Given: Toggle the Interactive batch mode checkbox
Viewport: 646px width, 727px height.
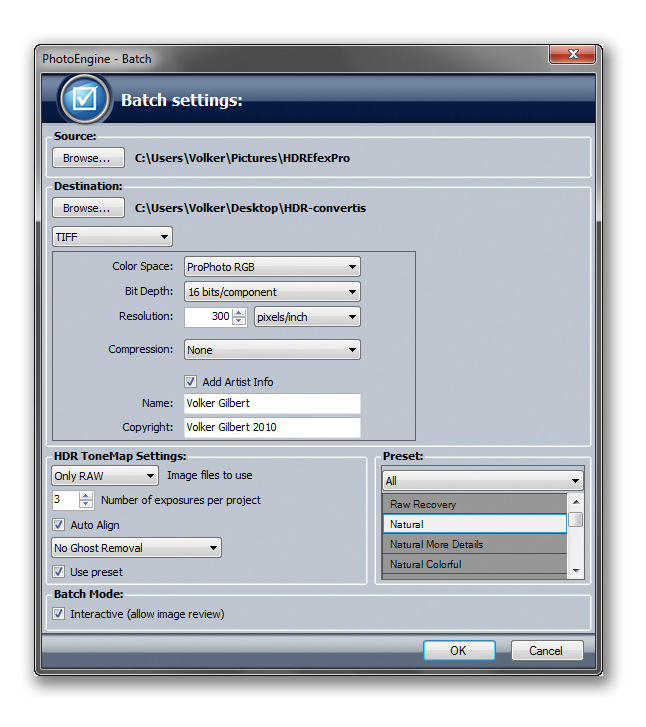Looking at the screenshot, I should click(x=58, y=614).
